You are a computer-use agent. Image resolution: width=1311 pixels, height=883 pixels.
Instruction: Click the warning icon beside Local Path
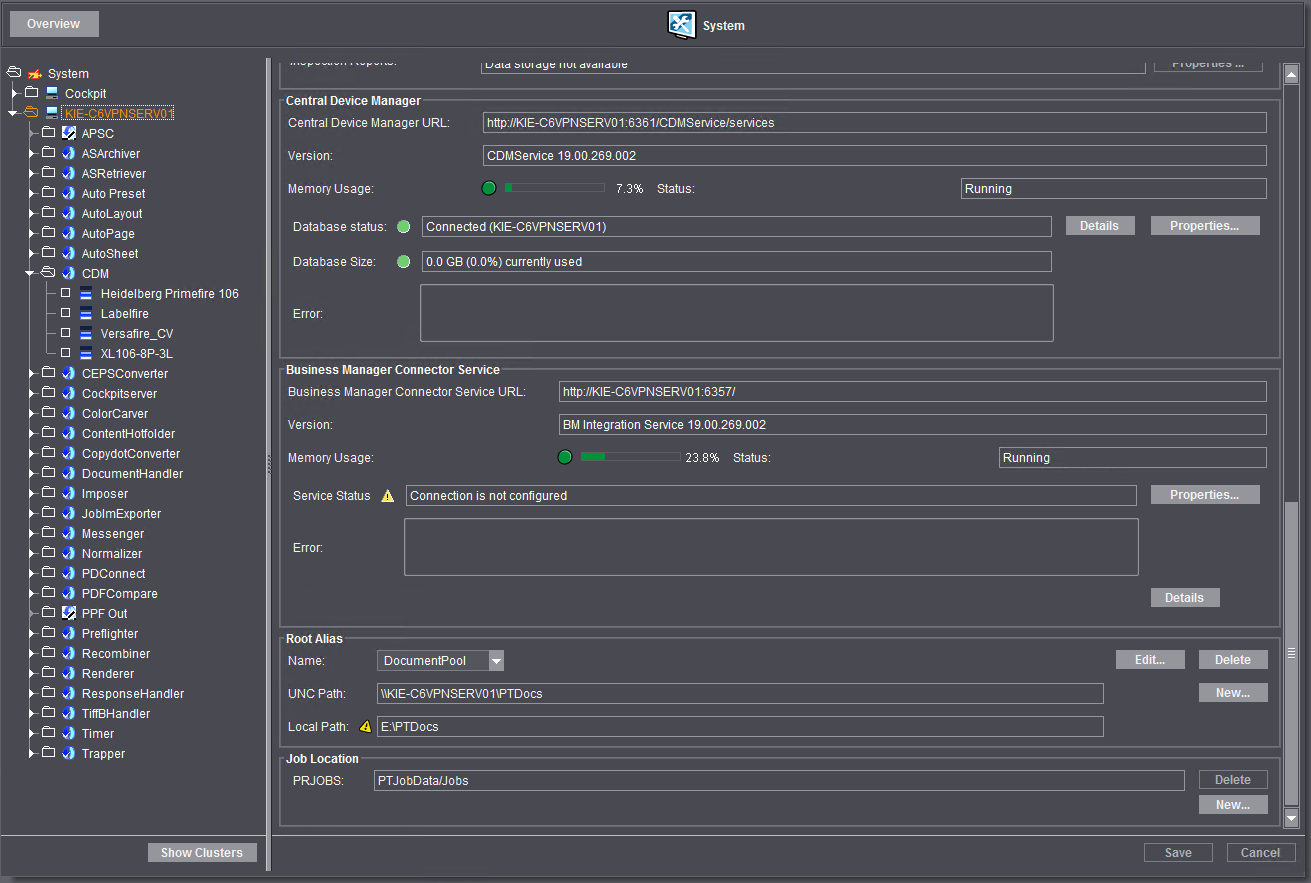pos(366,727)
